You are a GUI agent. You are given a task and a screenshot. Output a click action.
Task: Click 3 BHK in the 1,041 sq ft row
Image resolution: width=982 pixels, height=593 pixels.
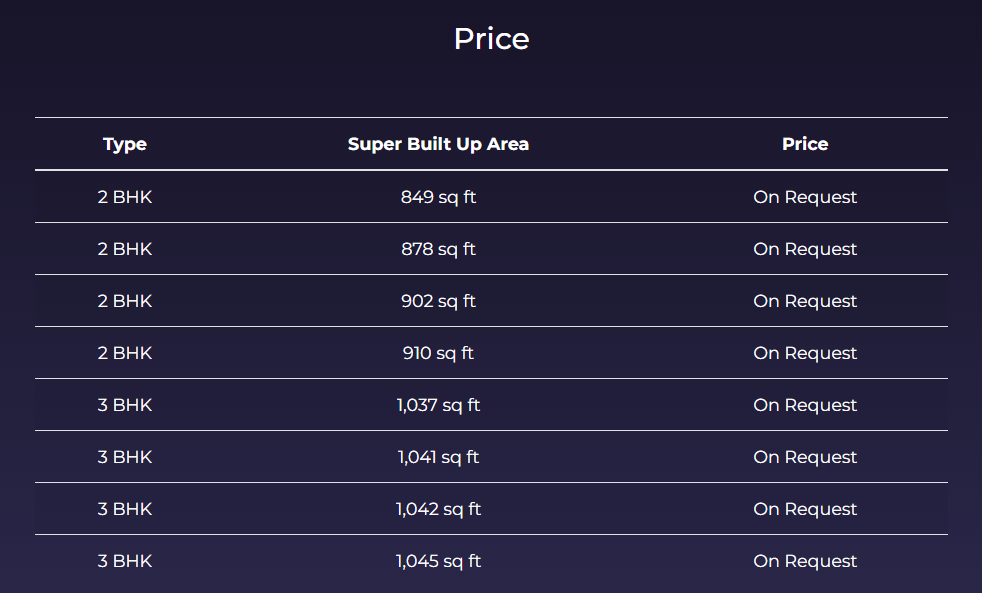click(x=125, y=457)
